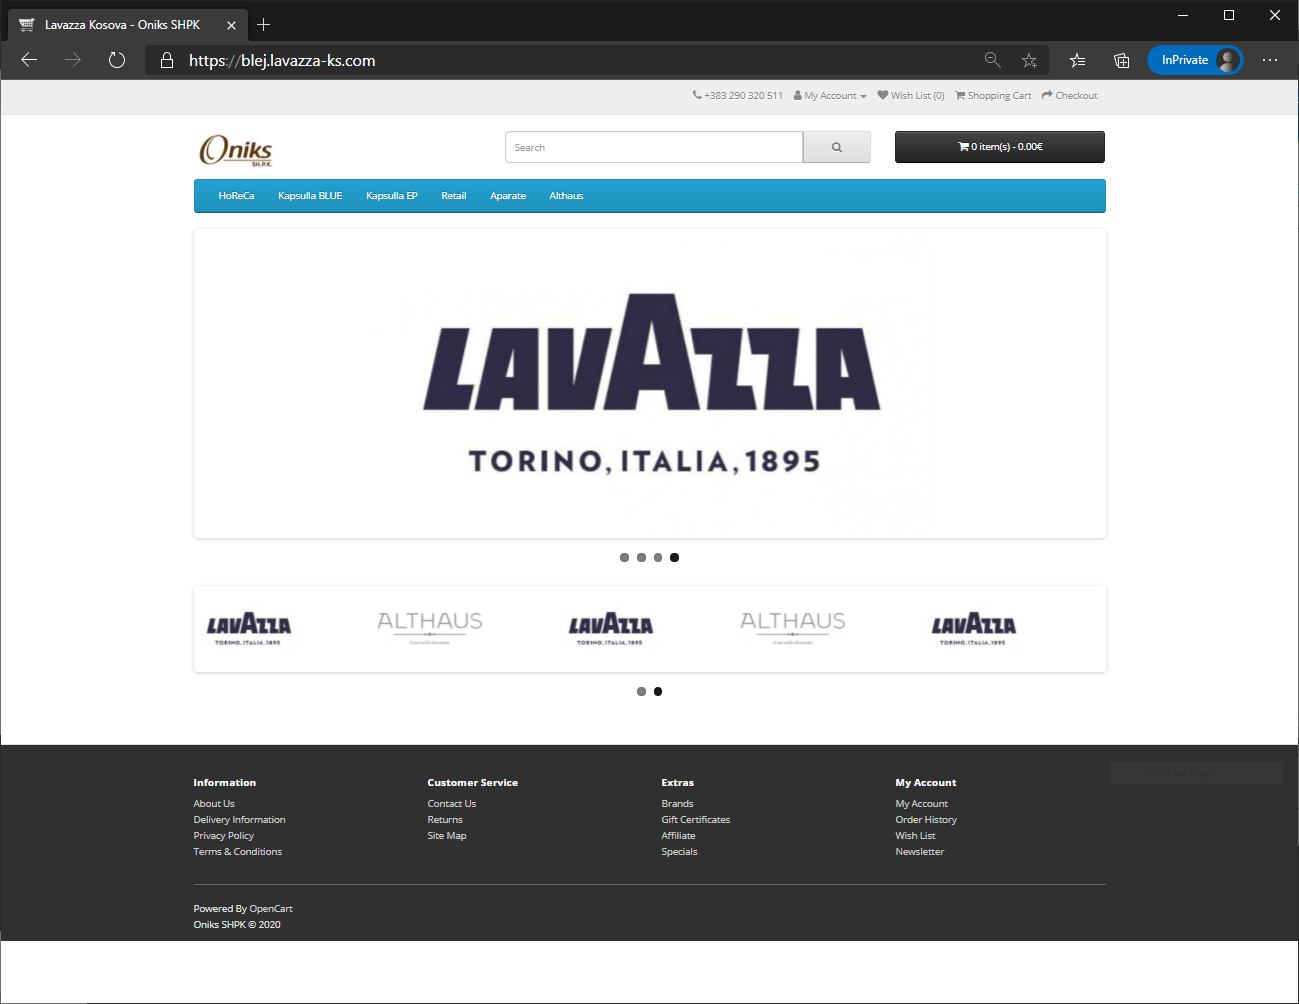Click the last Lavazza brand logo
The image size is (1299, 1004).
pos(974,629)
